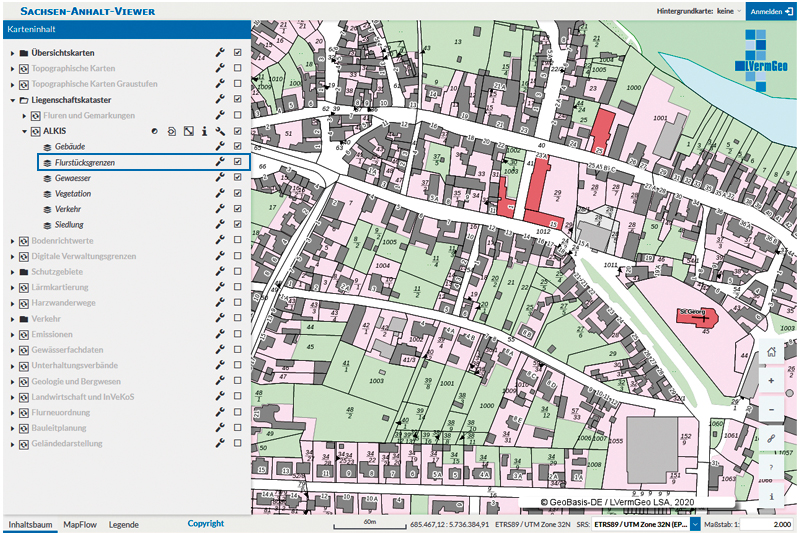Open wrench settings for Harzwanderwege
This screenshot has width=800, height=533.
220,302
